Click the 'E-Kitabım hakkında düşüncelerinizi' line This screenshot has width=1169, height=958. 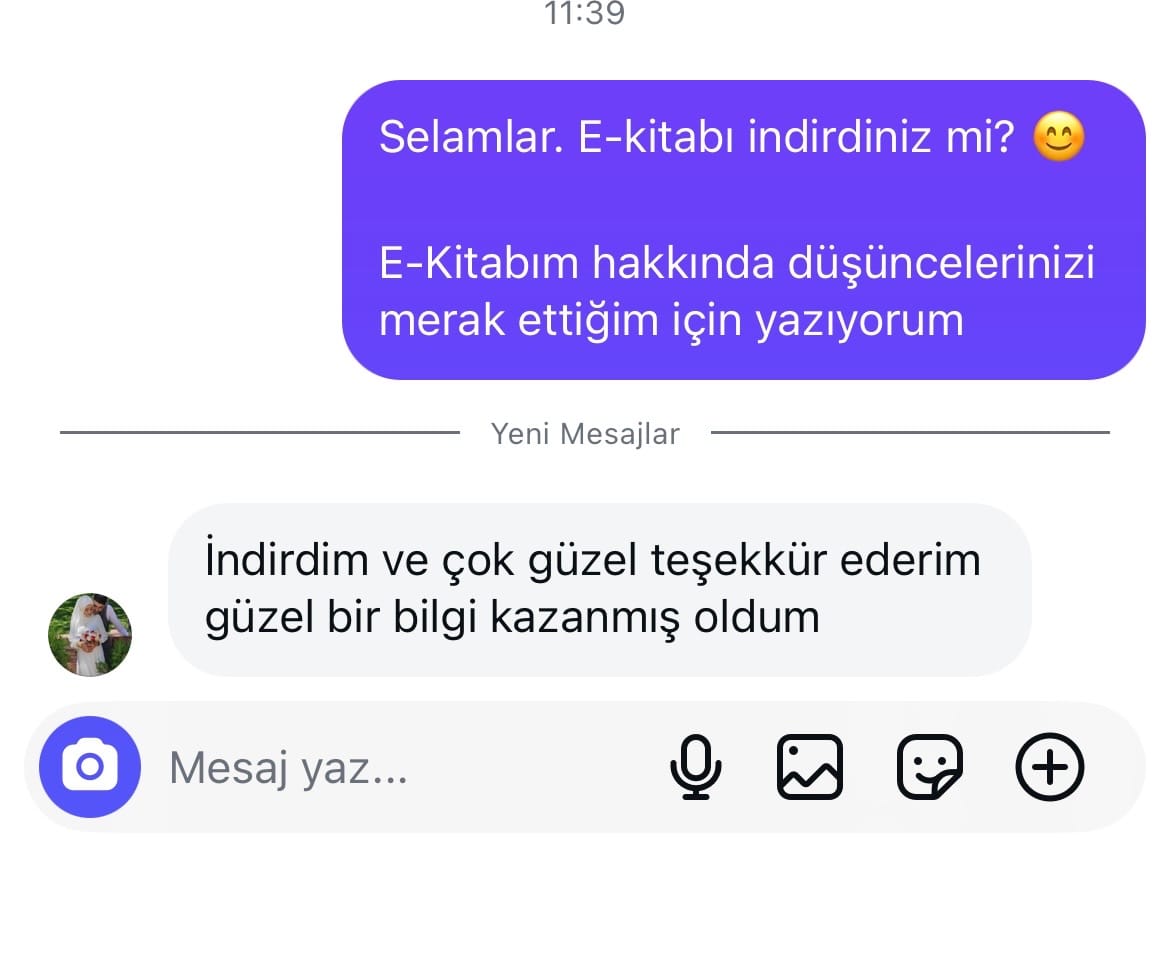point(737,263)
